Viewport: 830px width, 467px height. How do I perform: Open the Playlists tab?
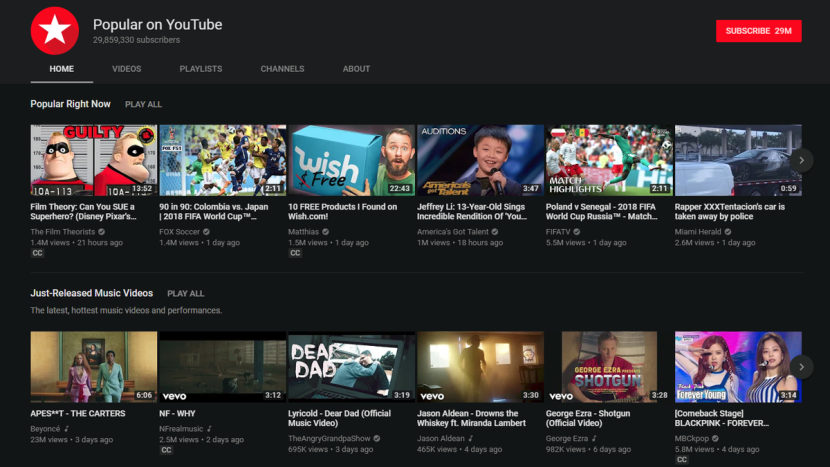(x=201, y=69)
